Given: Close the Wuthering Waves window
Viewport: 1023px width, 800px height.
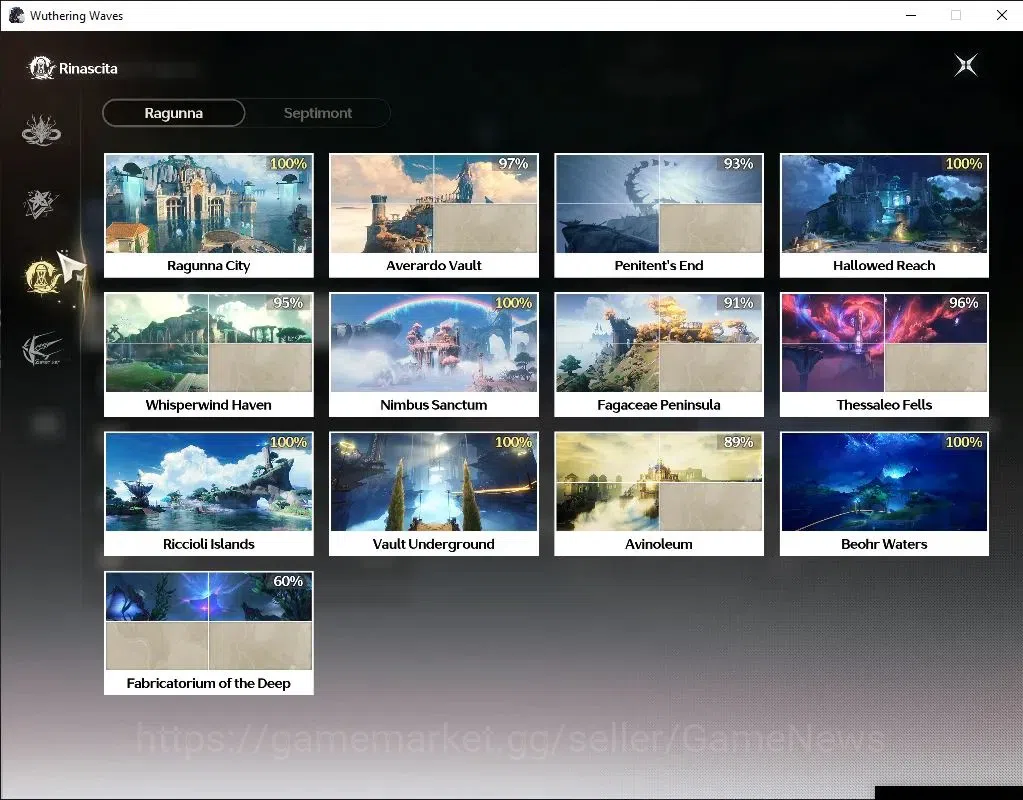Looking at the screenshot, I should 1001,15.
